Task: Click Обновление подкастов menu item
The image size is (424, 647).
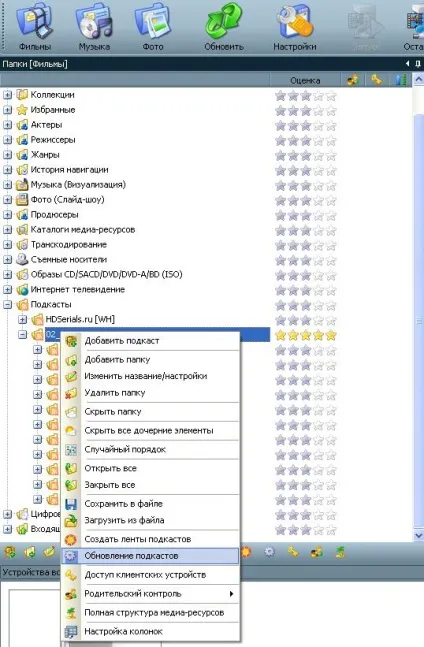Action: [x=151, y=556]
